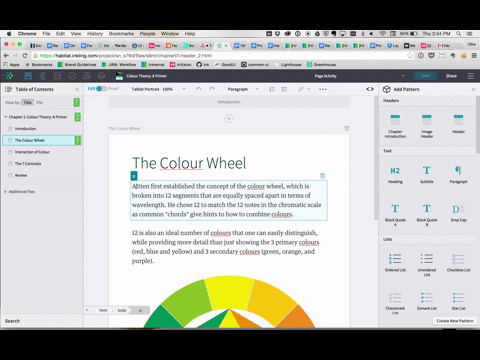The width and height of the screenshot is (480, 360).
Task: Open the three-dots more options menu
Action: [323, 89]
